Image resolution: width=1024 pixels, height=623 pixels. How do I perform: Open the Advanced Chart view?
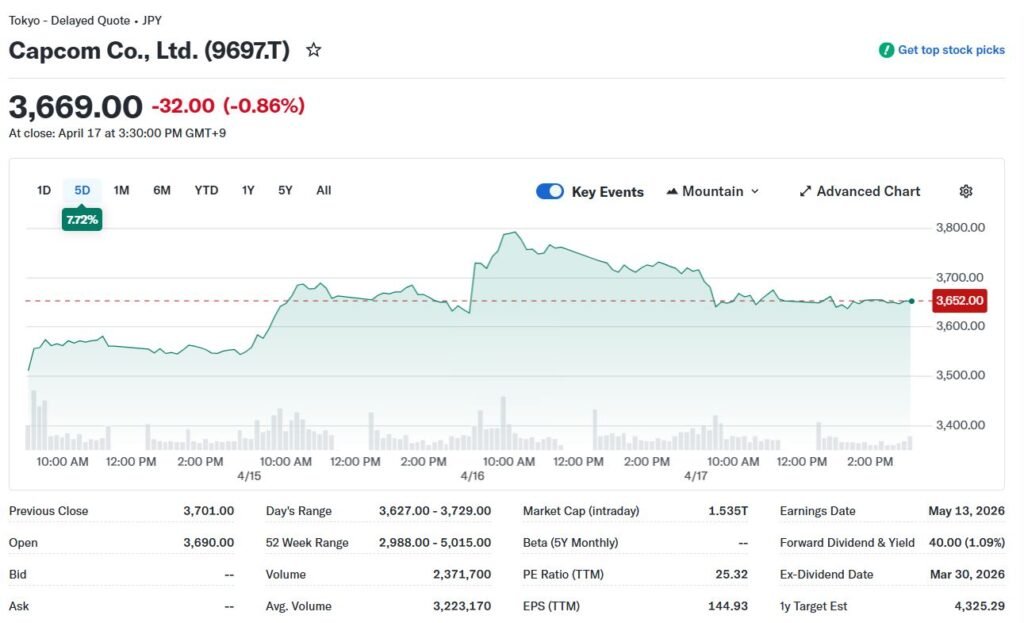click(868, 191)
